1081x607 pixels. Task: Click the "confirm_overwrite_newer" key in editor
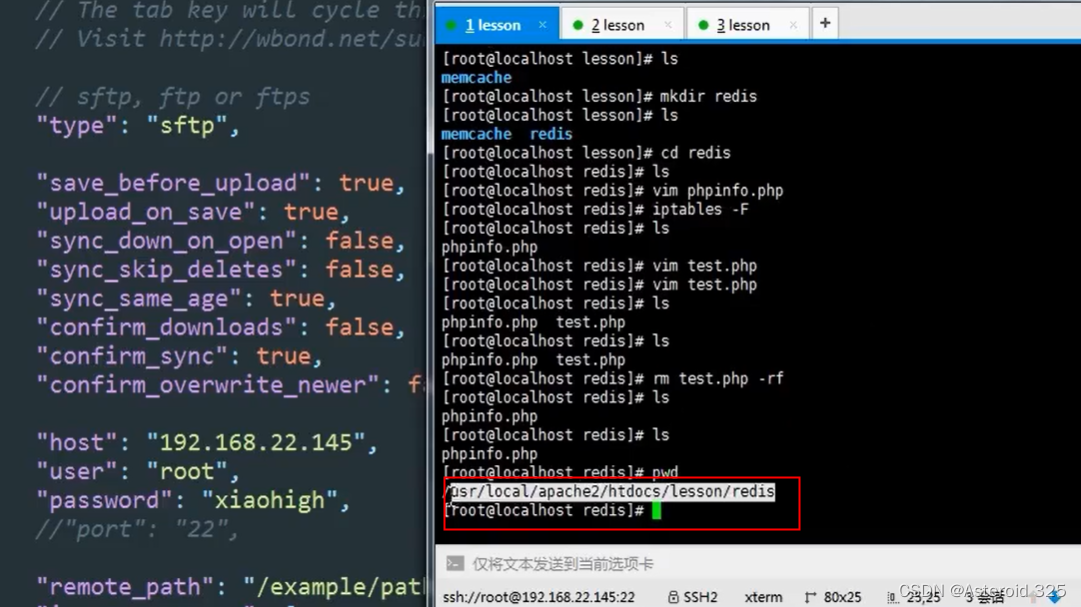click(208, 385)
